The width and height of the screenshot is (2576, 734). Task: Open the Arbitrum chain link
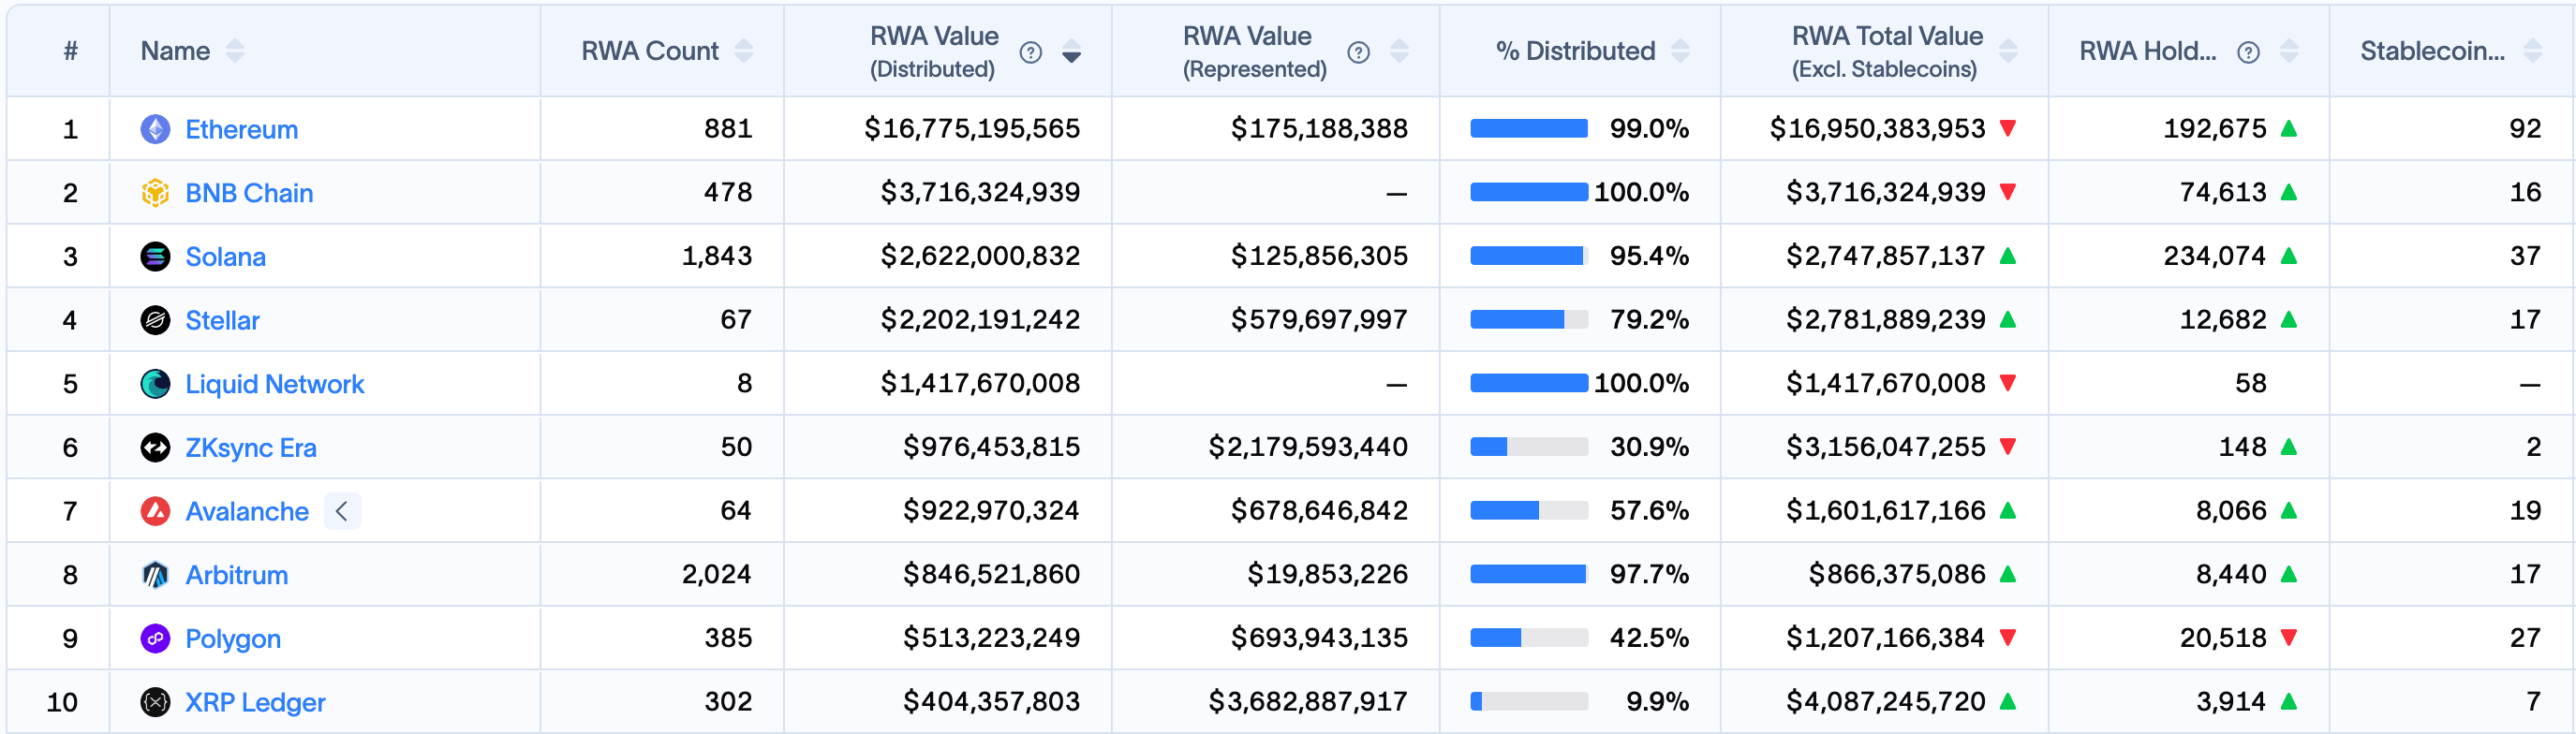236,575
